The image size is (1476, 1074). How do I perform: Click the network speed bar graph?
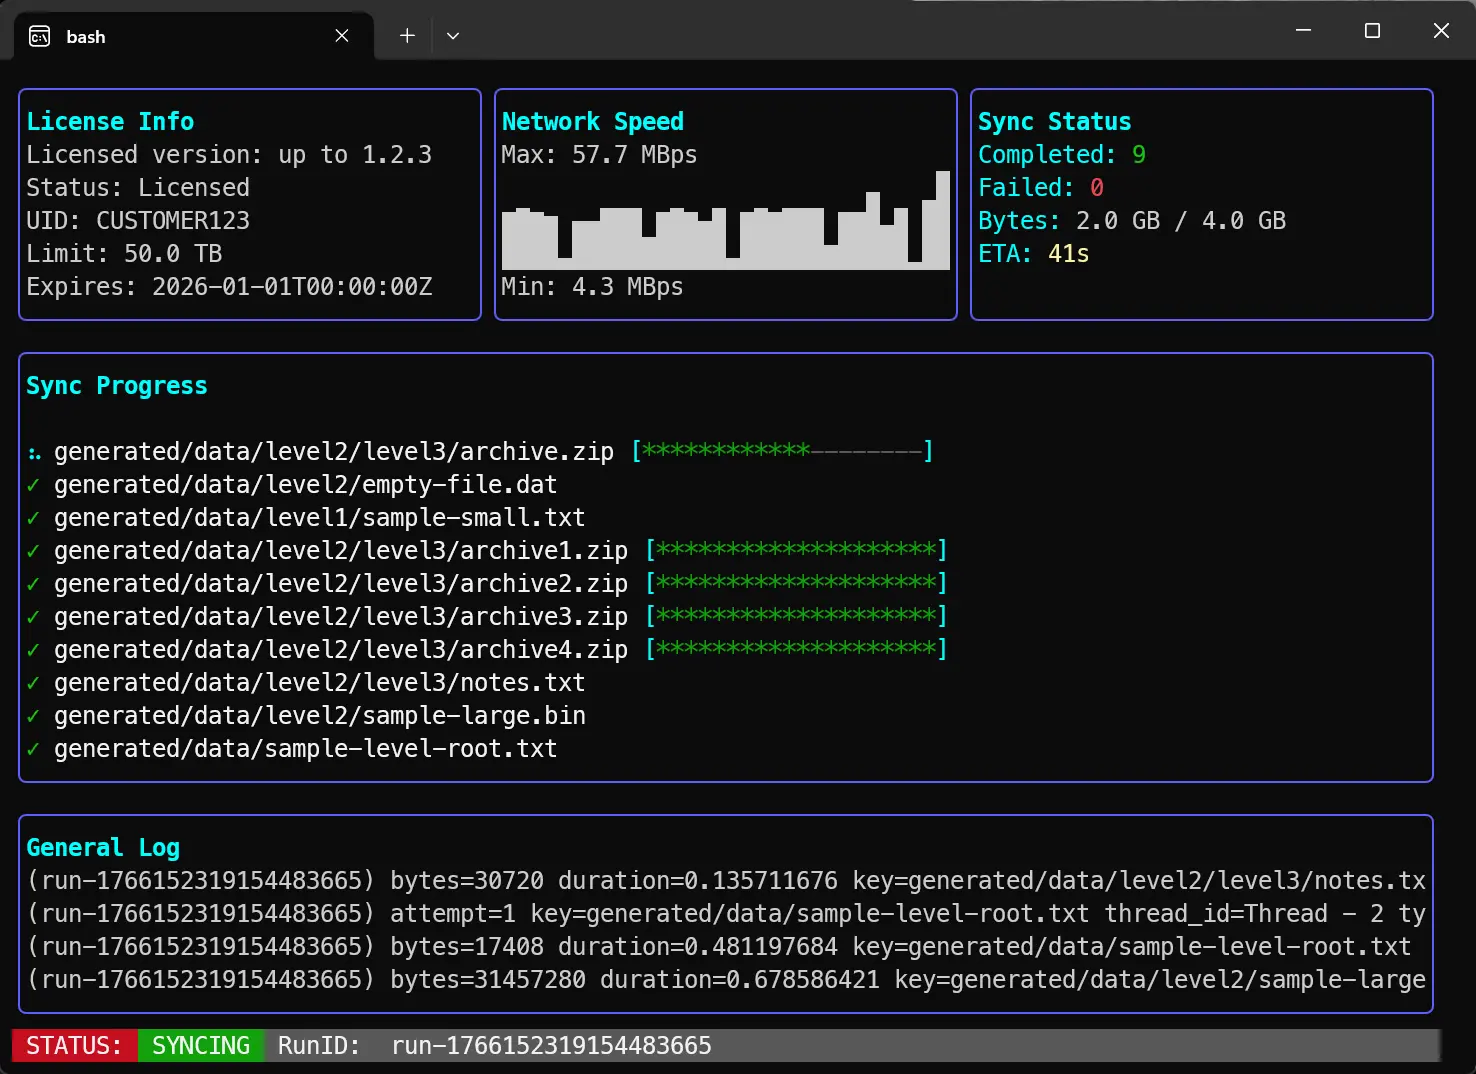click(x=726, y=220)
